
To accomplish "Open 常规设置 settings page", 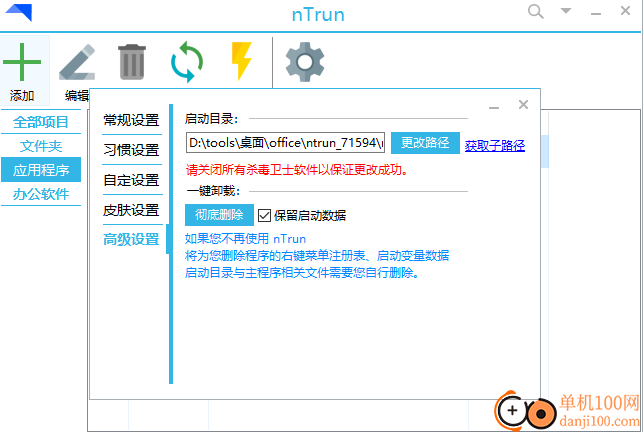I will [x=131, y=120].
